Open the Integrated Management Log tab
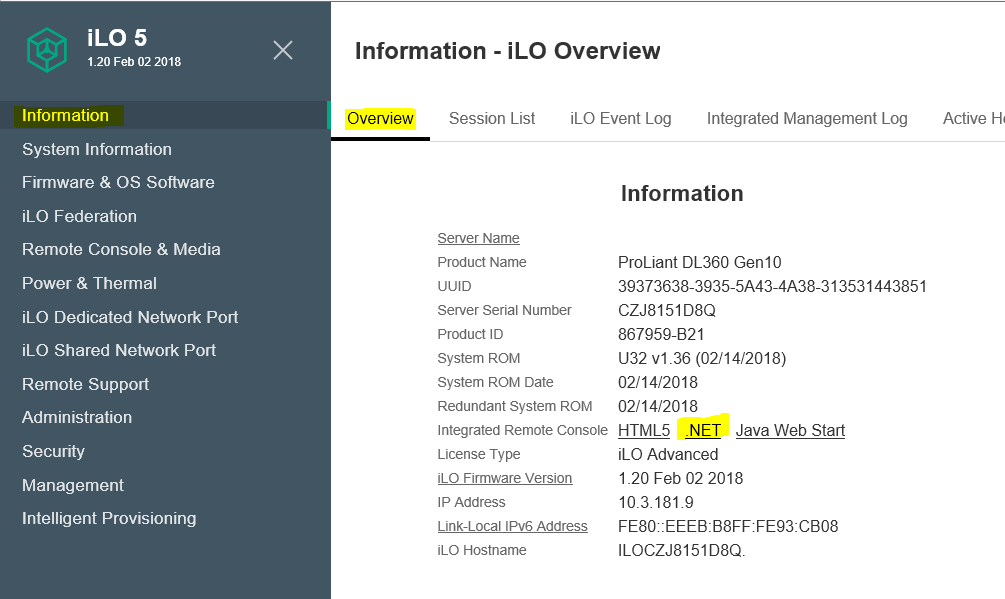The width and height of the screenshot is (1005, 599). (x=807, y=118)
